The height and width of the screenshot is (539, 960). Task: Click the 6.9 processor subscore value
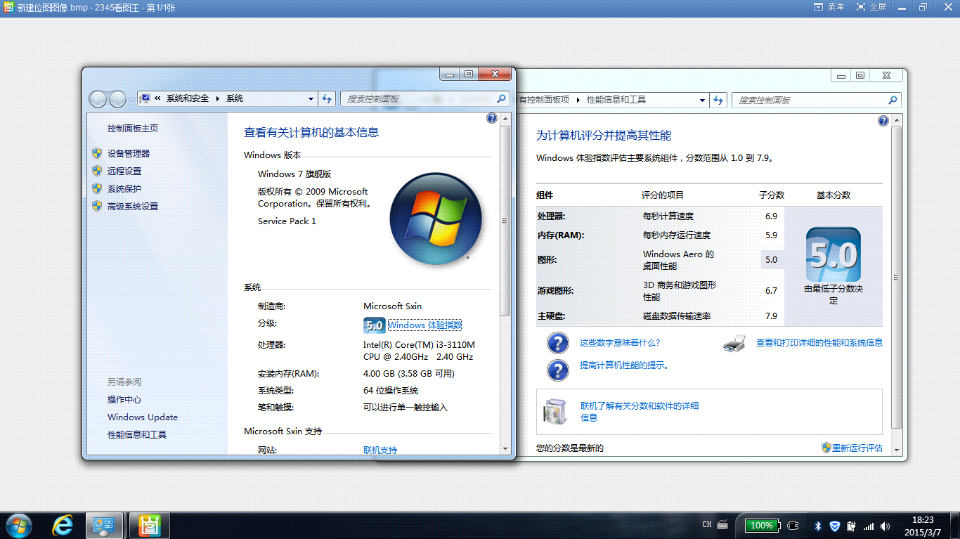771,216
